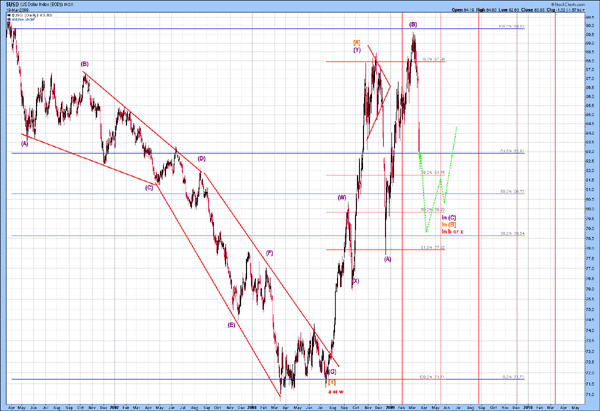Viewport: 600px width, 411px height.
Task: Click the purple (Y) wave label
Action: [x=356, y=50]
